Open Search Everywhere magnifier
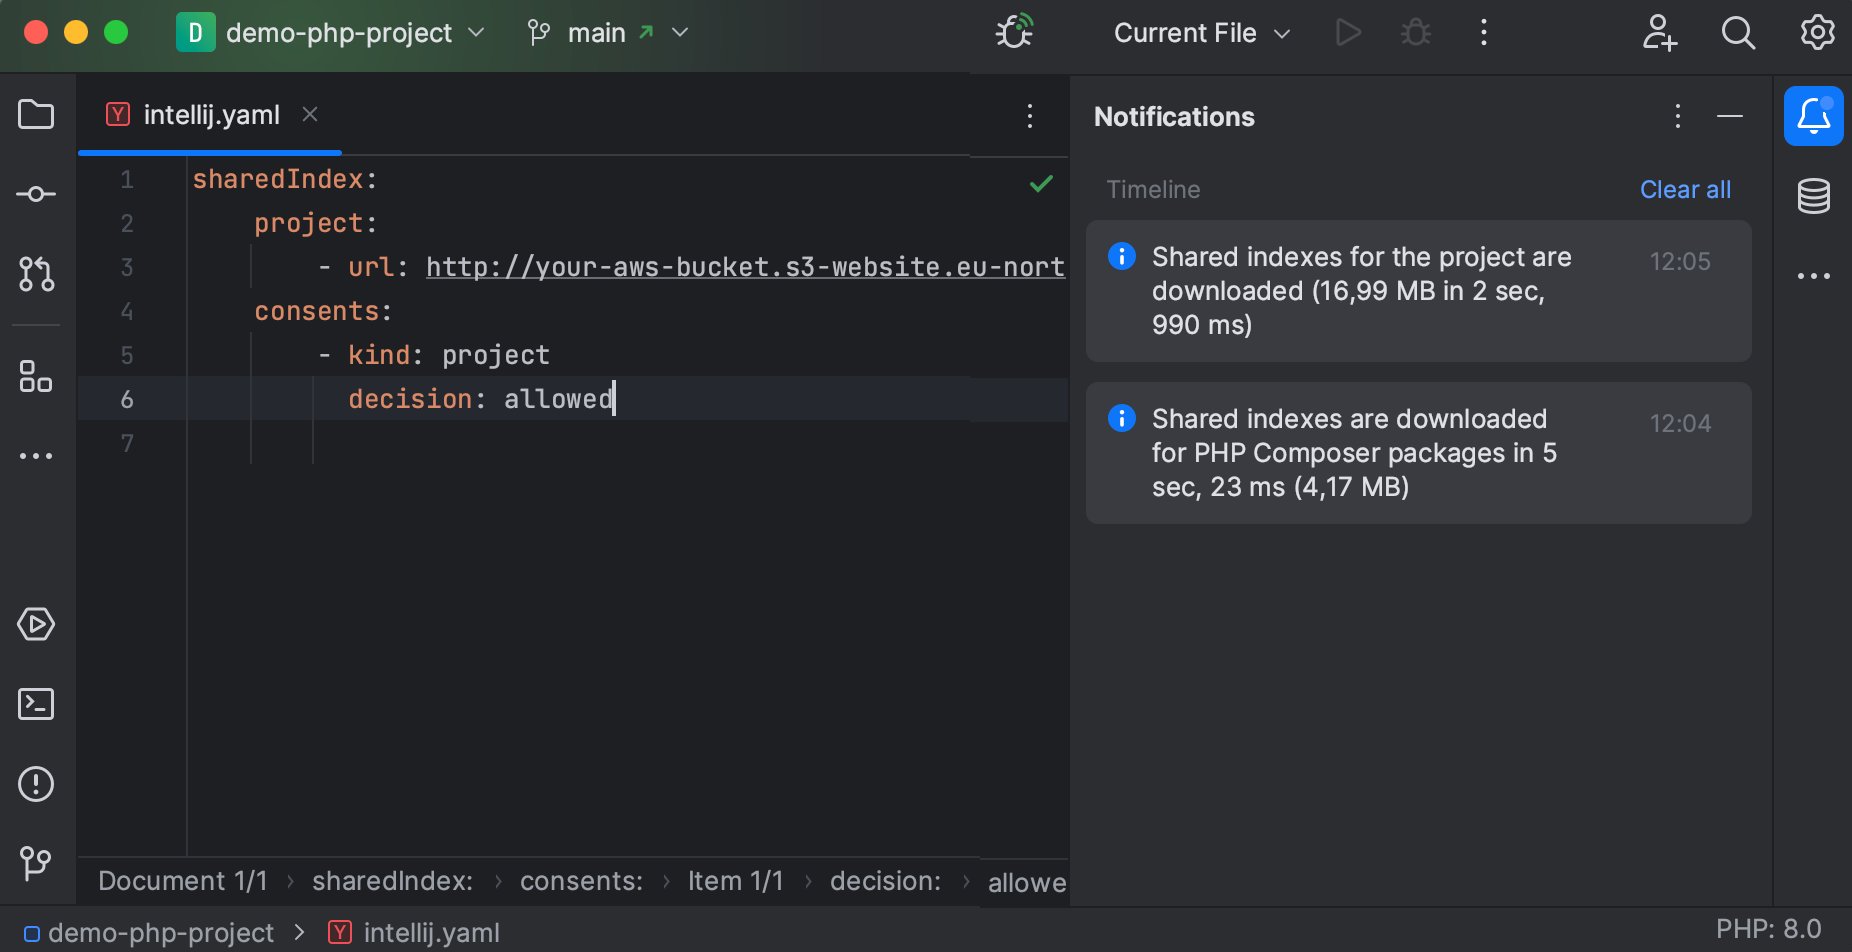1852x952 pixels. pyautogui.click(x=1738, y=33)
